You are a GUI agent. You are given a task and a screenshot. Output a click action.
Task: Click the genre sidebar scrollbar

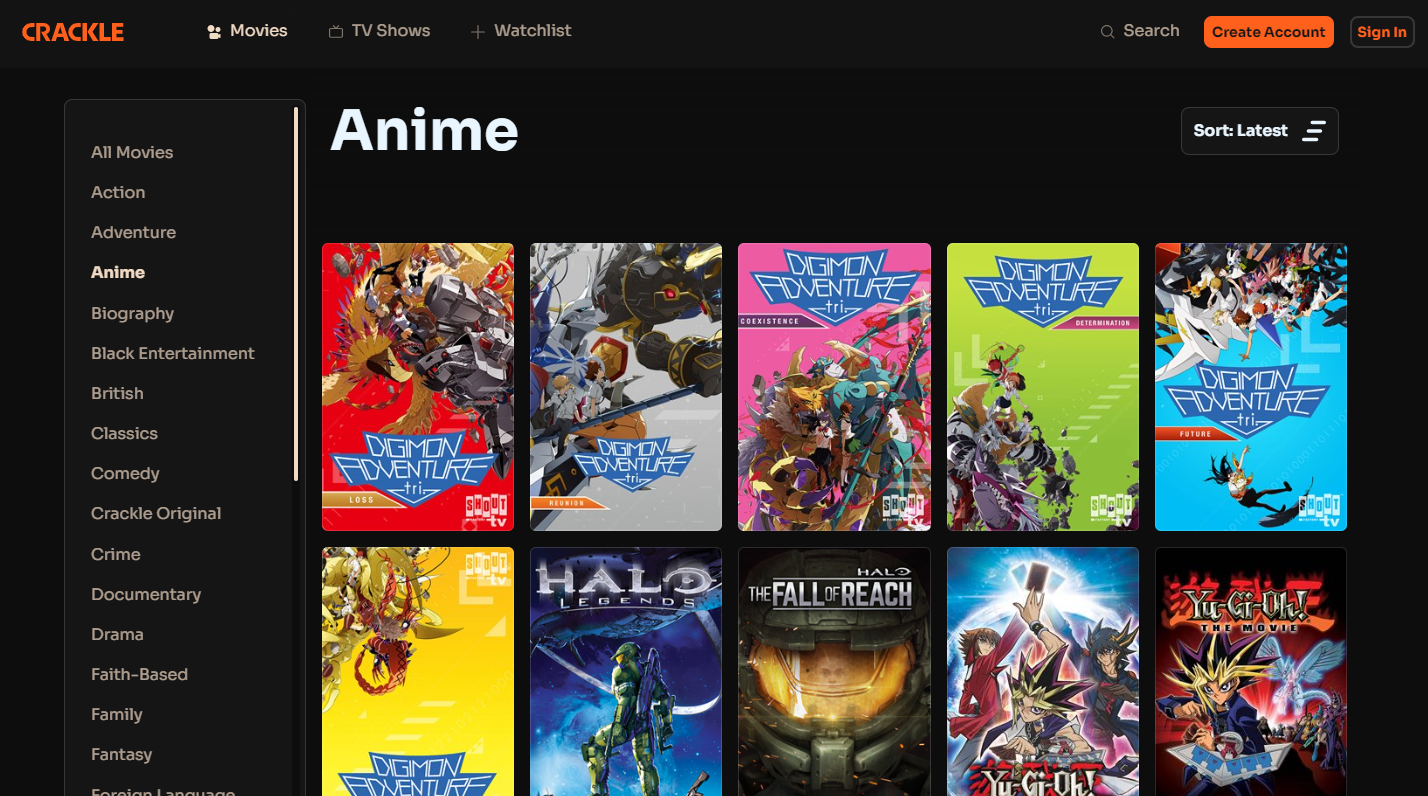tap(296, 295)
